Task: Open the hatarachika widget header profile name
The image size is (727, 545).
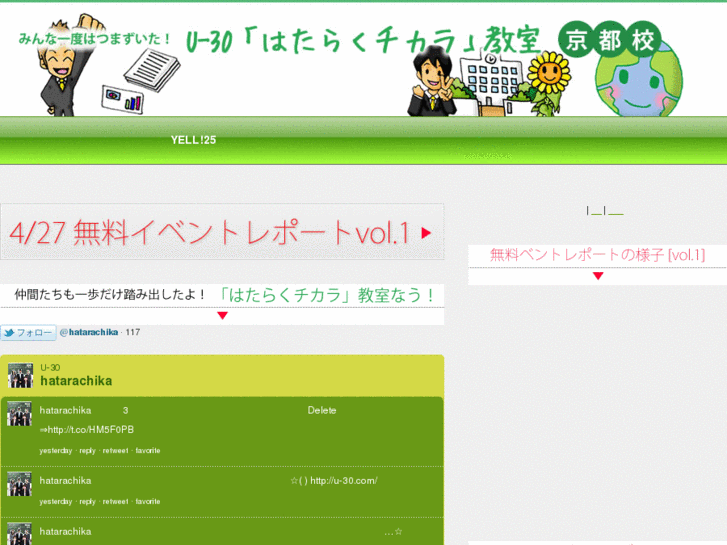Action: tap(76, 381)
